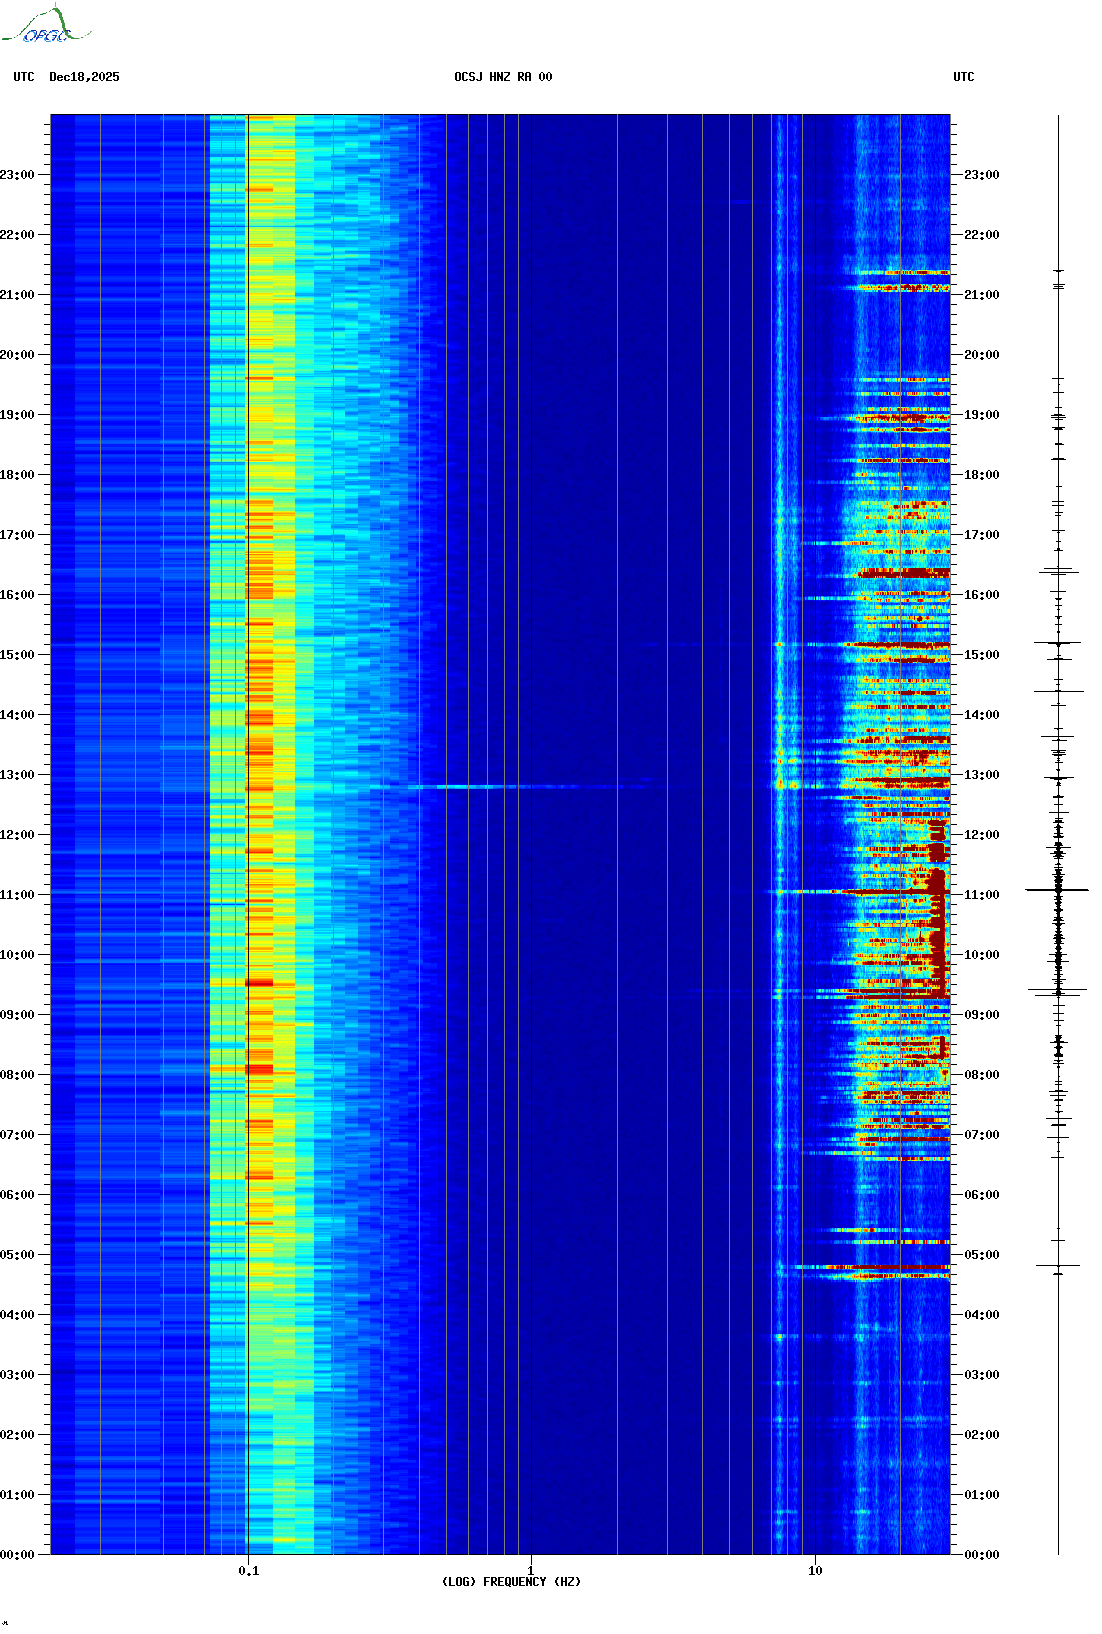1102x1634 pixels.
Task: Click the 23:00 time label on left axis
Action: tap(17, 175)
